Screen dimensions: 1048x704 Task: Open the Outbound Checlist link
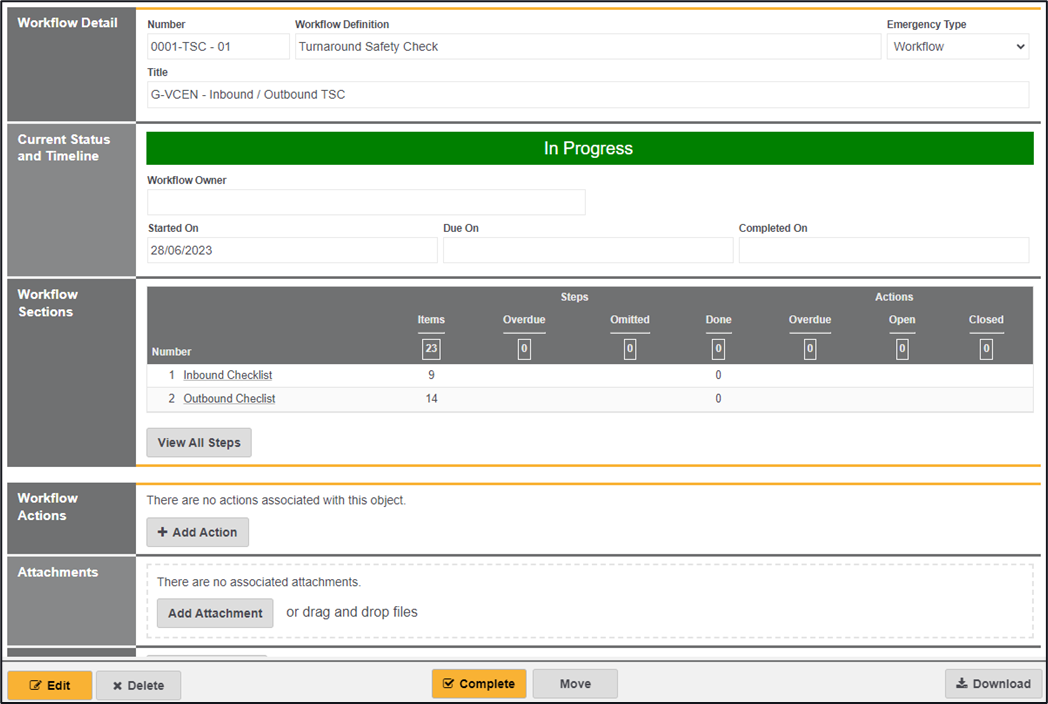(229, 398)
